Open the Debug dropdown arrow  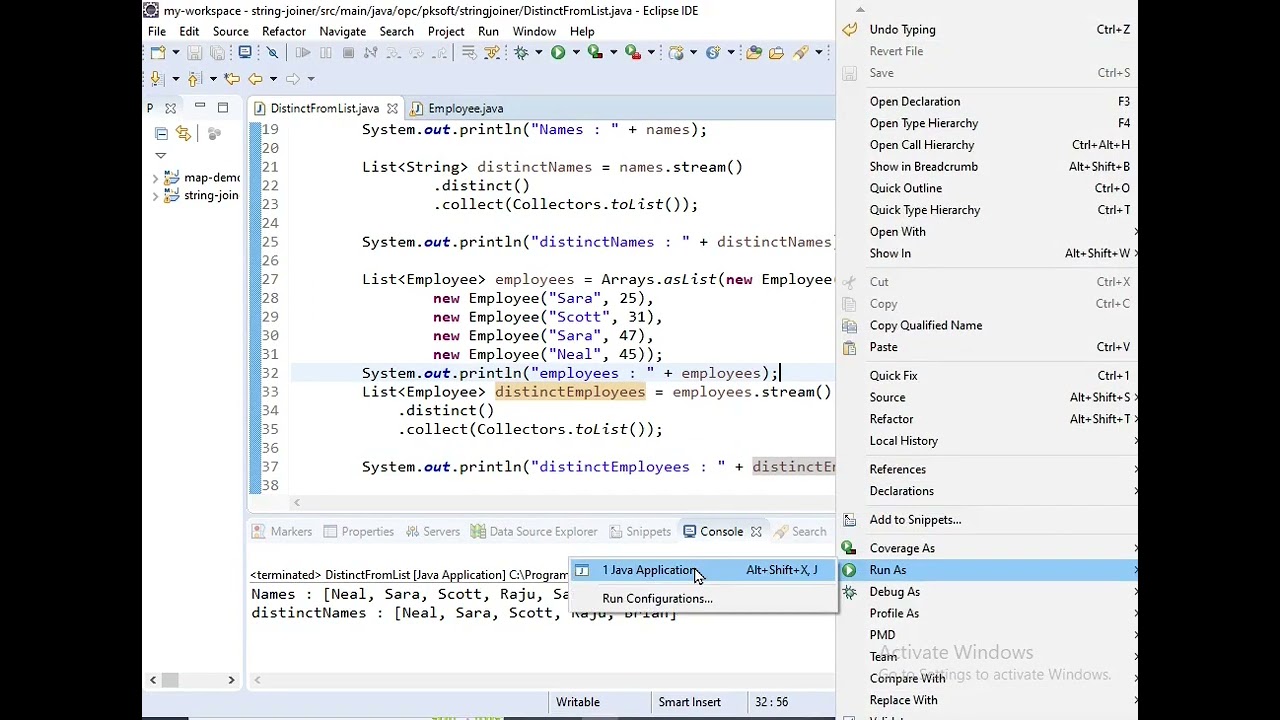(539, 52)
